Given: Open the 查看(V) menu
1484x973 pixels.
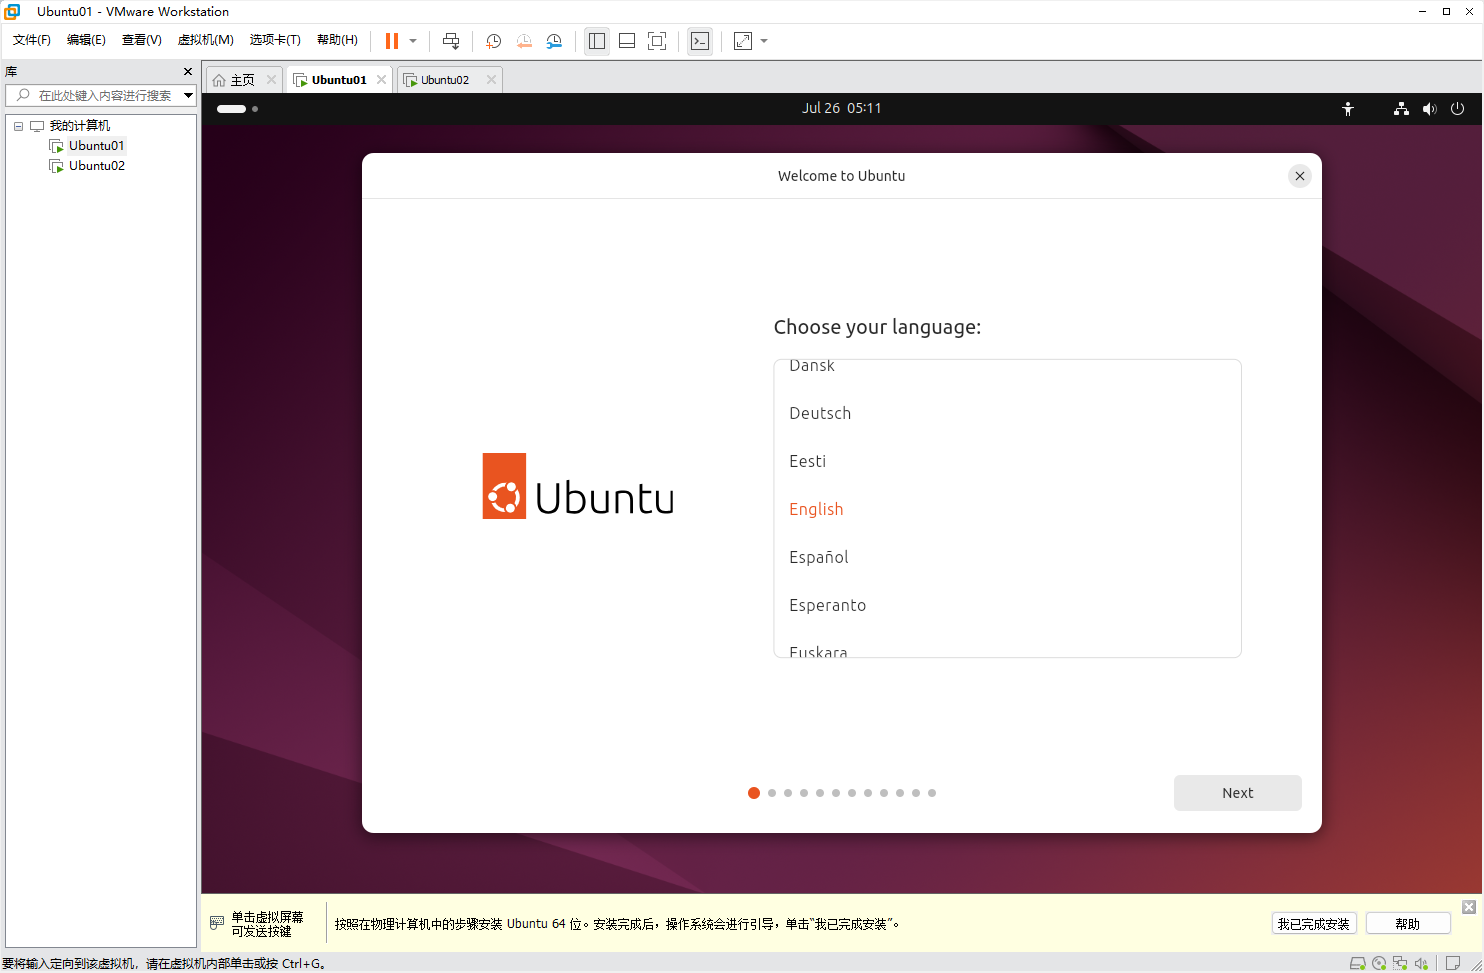Looking at the screenshot, I should coord(142,40).
